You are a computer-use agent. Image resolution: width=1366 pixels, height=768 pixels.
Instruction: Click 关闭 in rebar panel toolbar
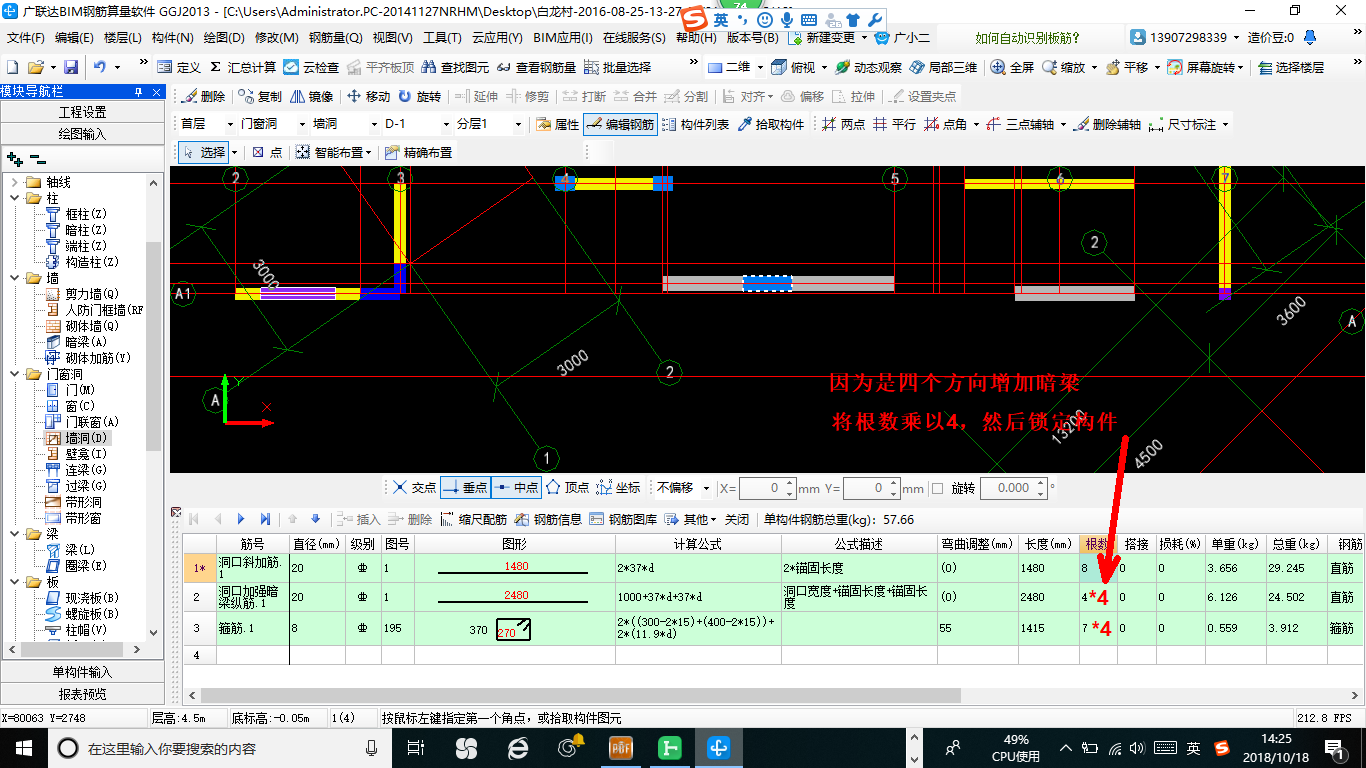coord(737,519)
